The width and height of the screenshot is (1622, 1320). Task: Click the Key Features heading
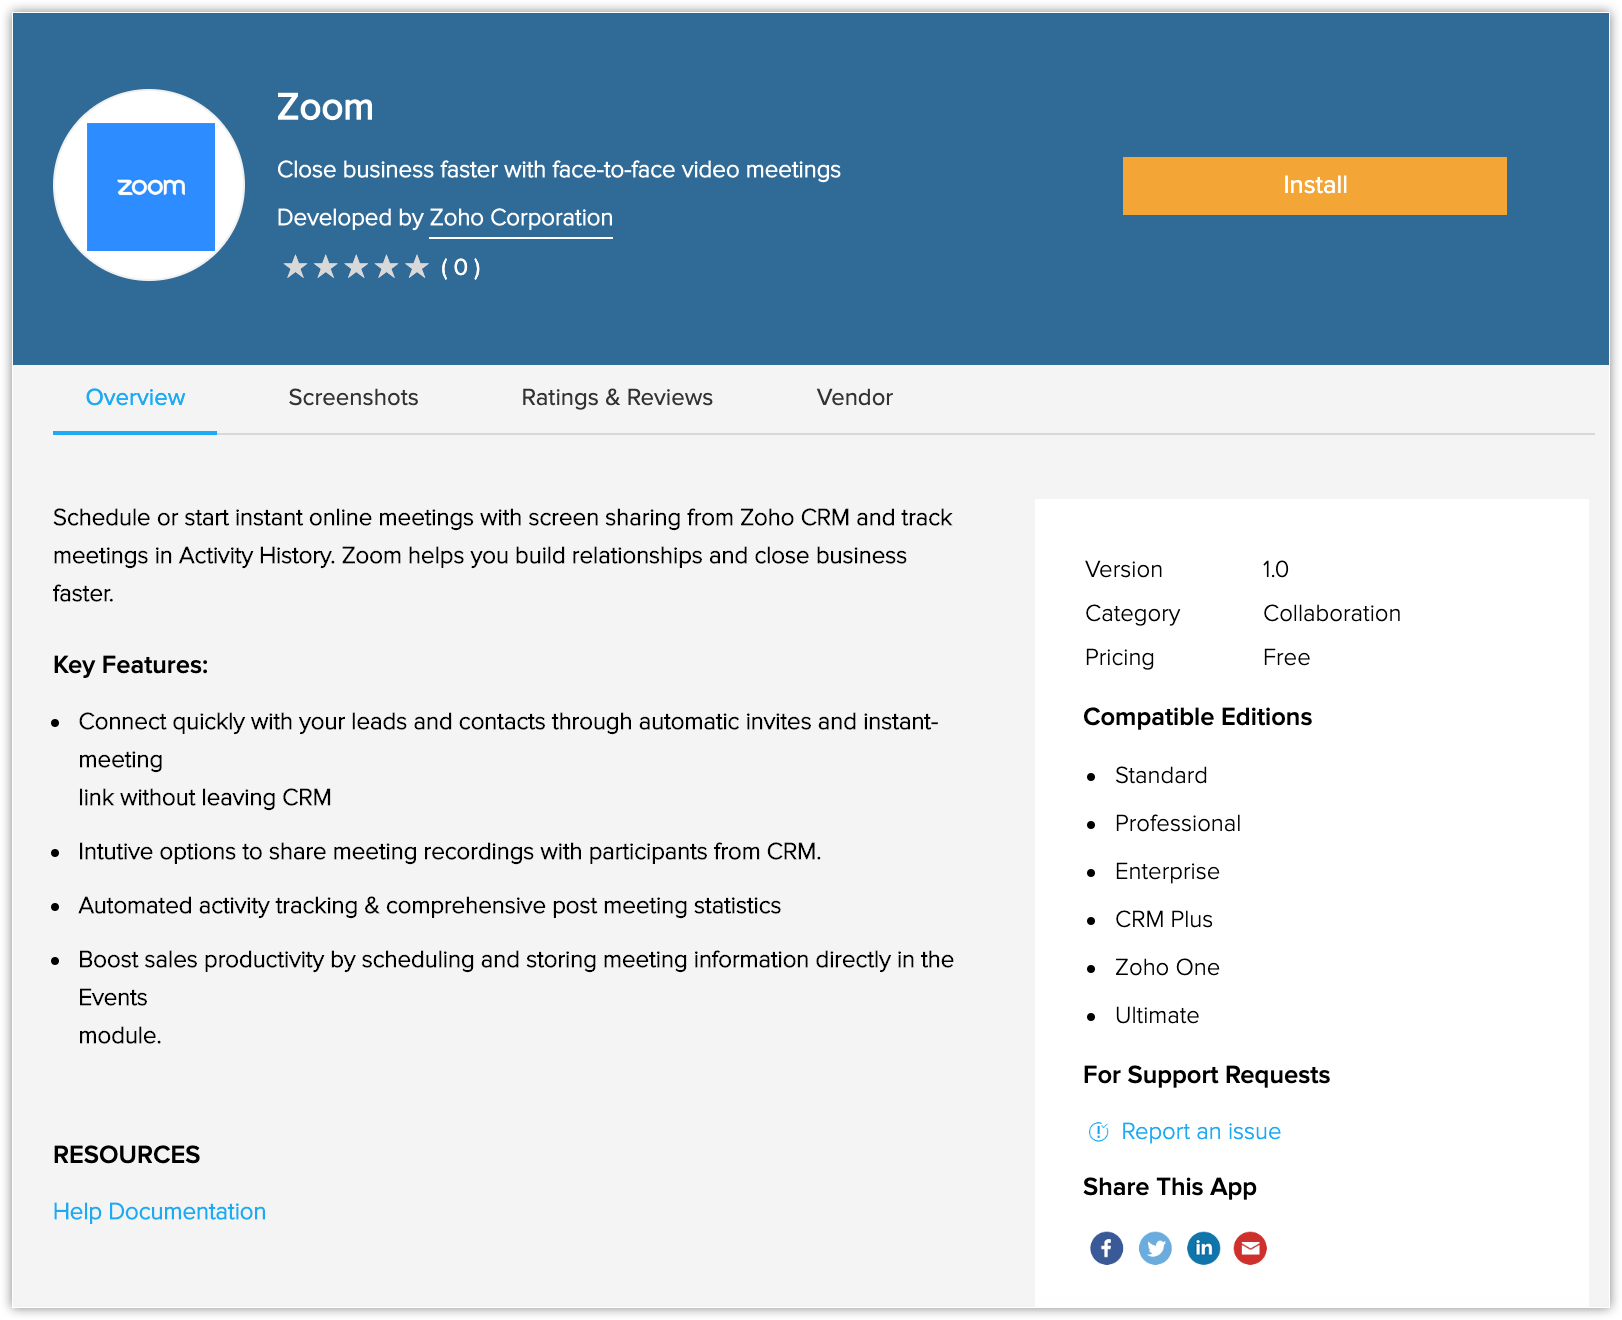click(x=130, y=666)
